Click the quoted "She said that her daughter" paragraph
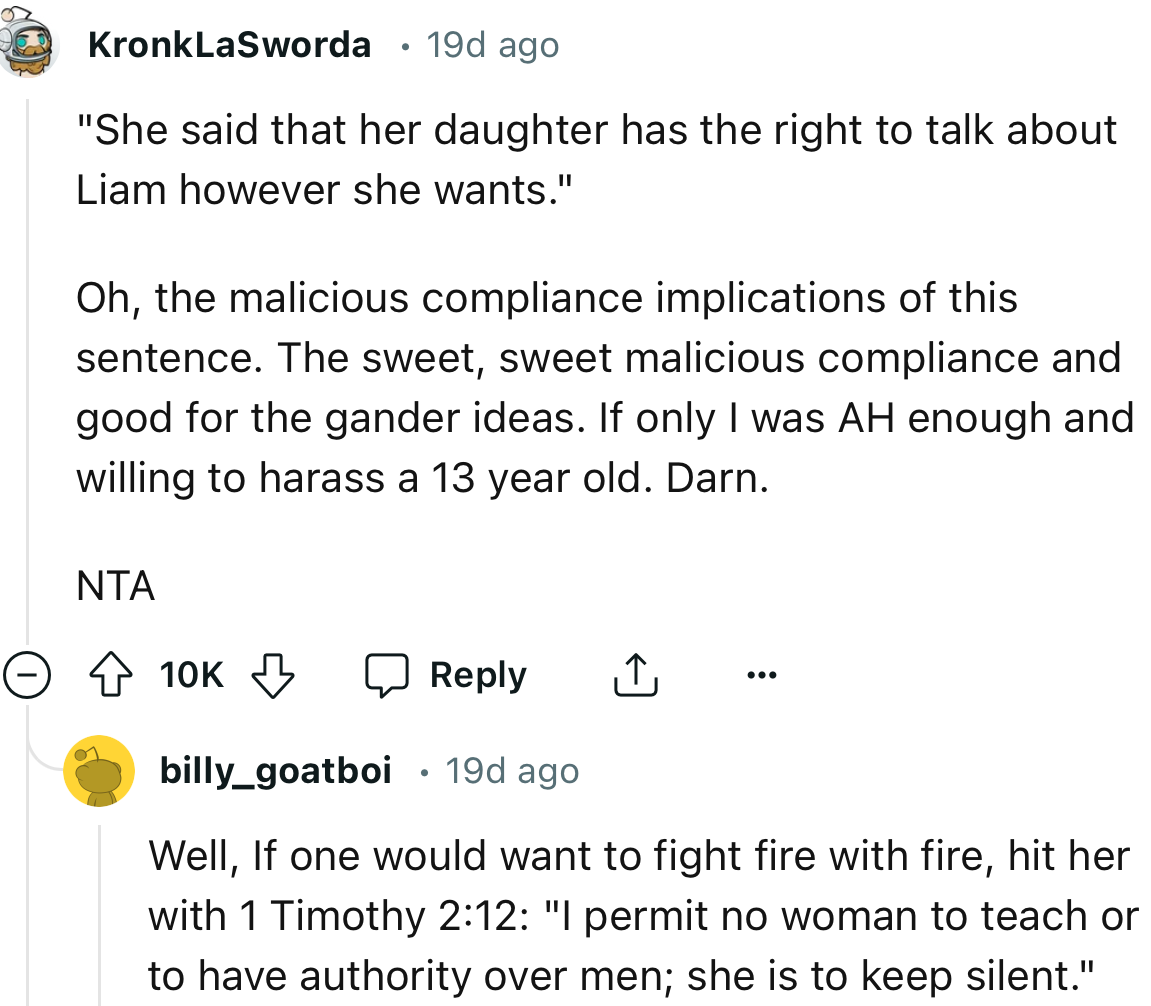 coord(596,159)
